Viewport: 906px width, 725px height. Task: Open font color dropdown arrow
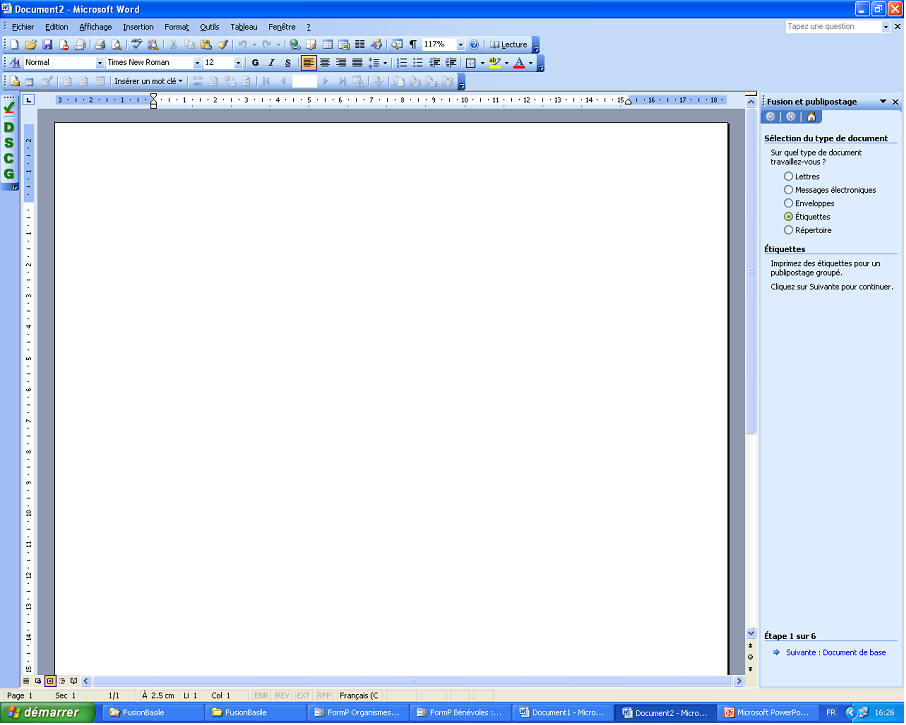530,62
